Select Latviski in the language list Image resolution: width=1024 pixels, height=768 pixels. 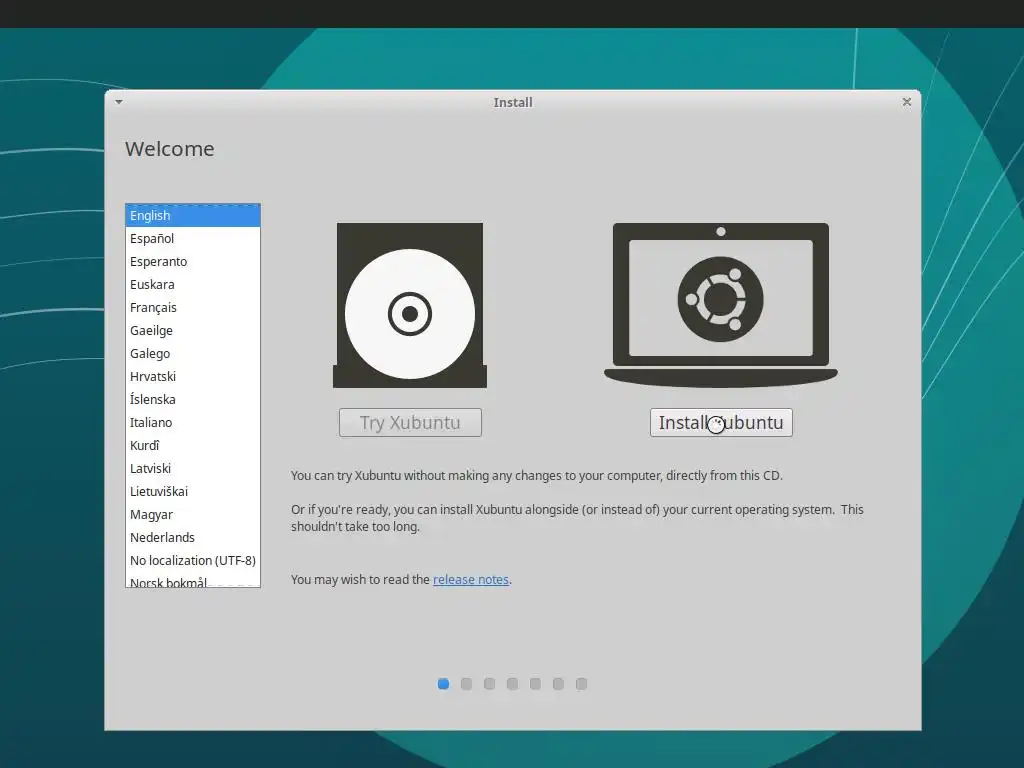tap(193, 468)
